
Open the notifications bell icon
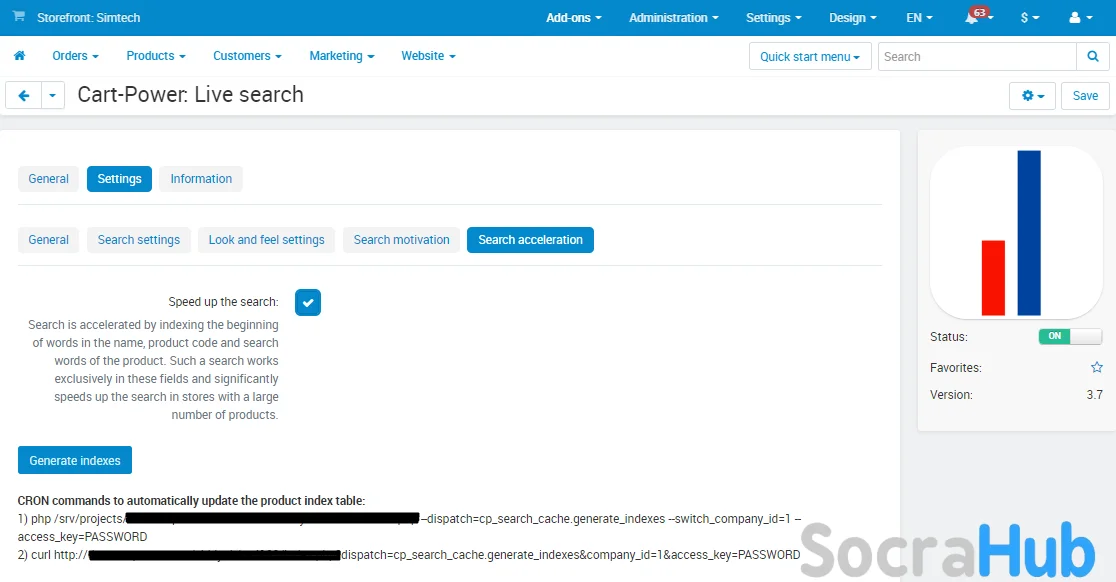pos(973,18)
